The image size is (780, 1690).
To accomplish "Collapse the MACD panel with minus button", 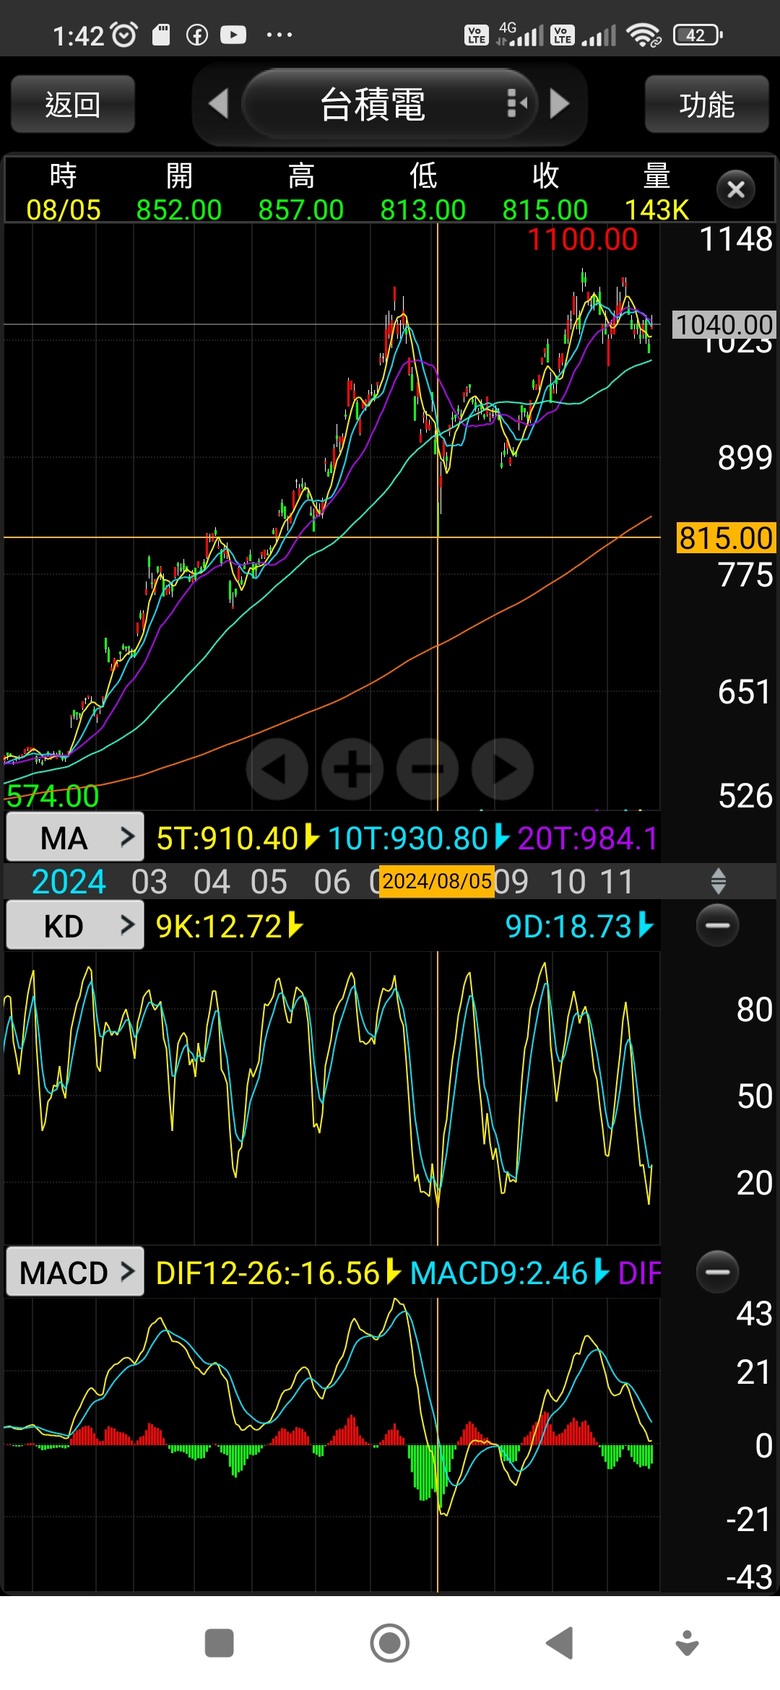I will (x=717, y=1271).
